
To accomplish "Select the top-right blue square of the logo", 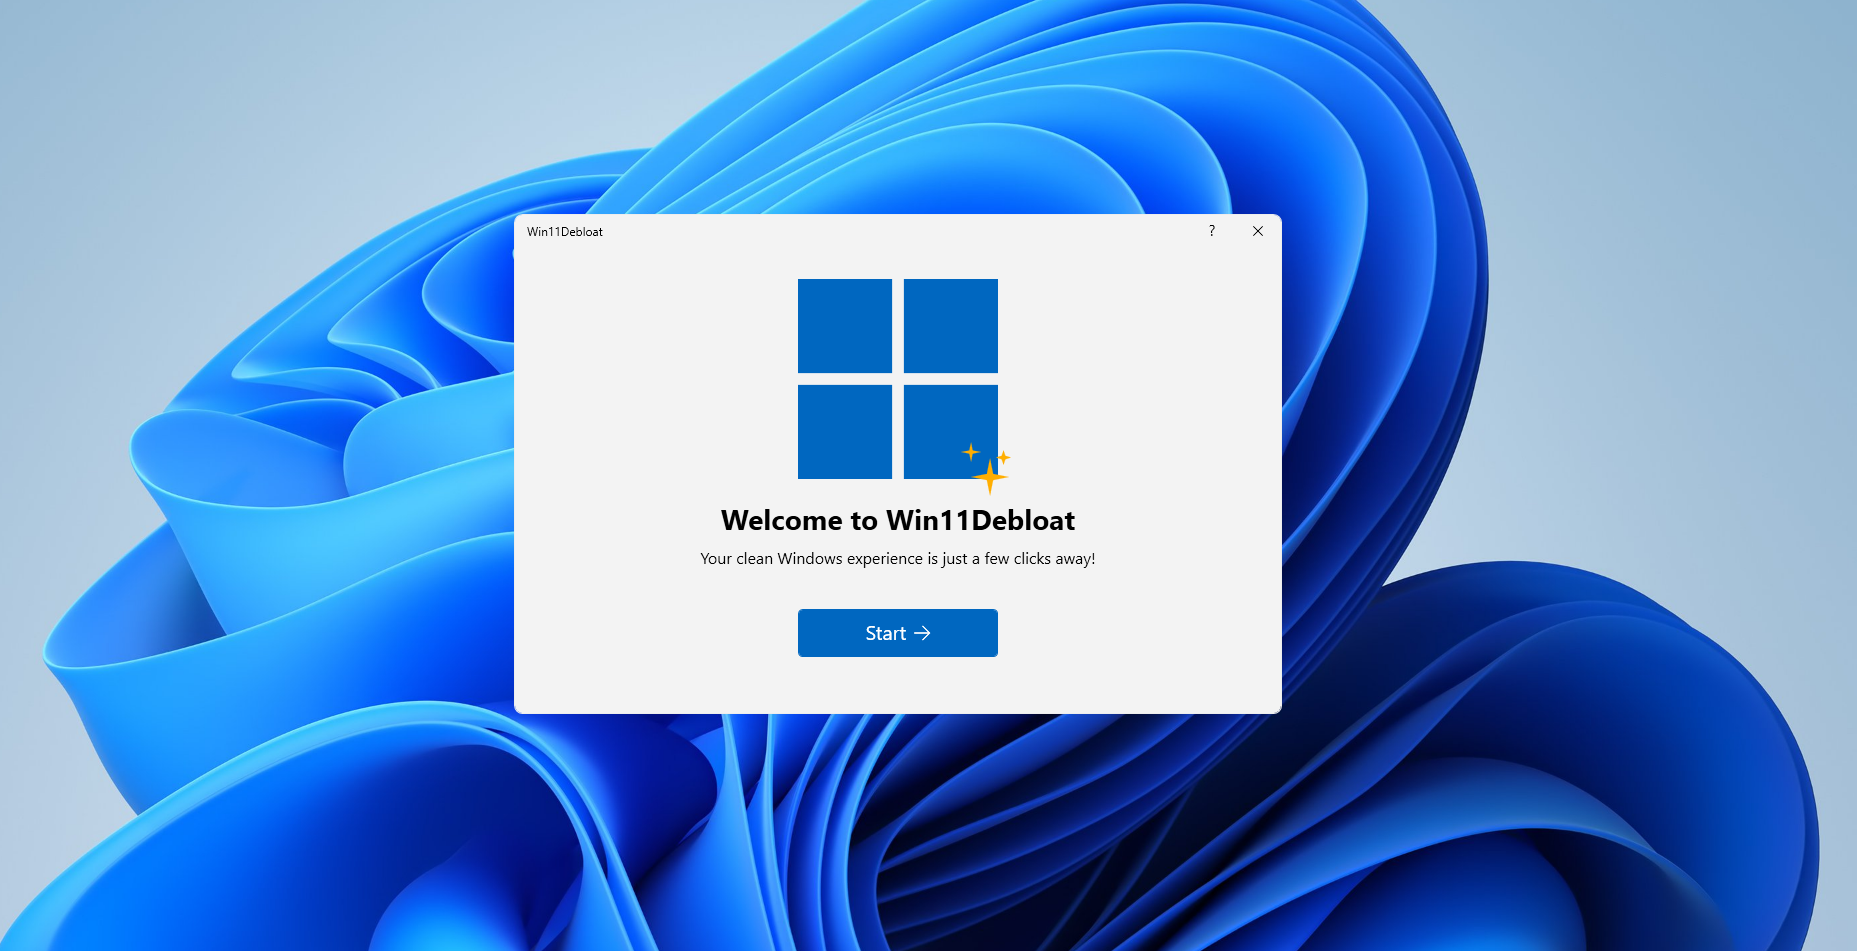I will point(950,325).
